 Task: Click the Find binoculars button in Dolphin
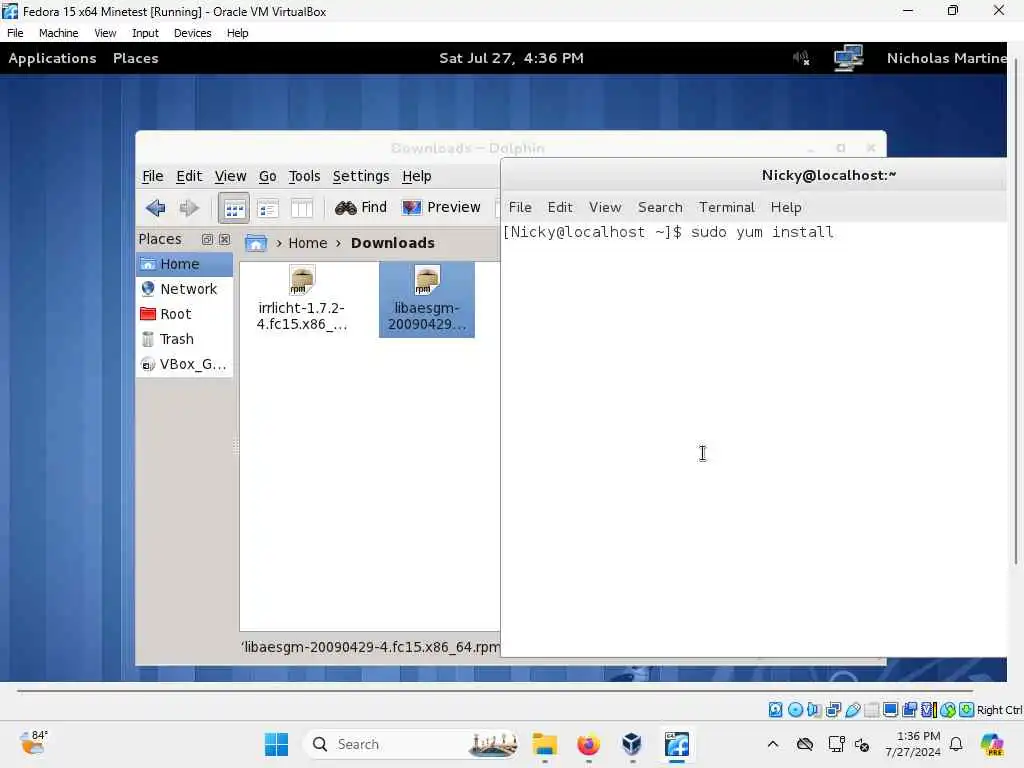(x=360, y=208)
